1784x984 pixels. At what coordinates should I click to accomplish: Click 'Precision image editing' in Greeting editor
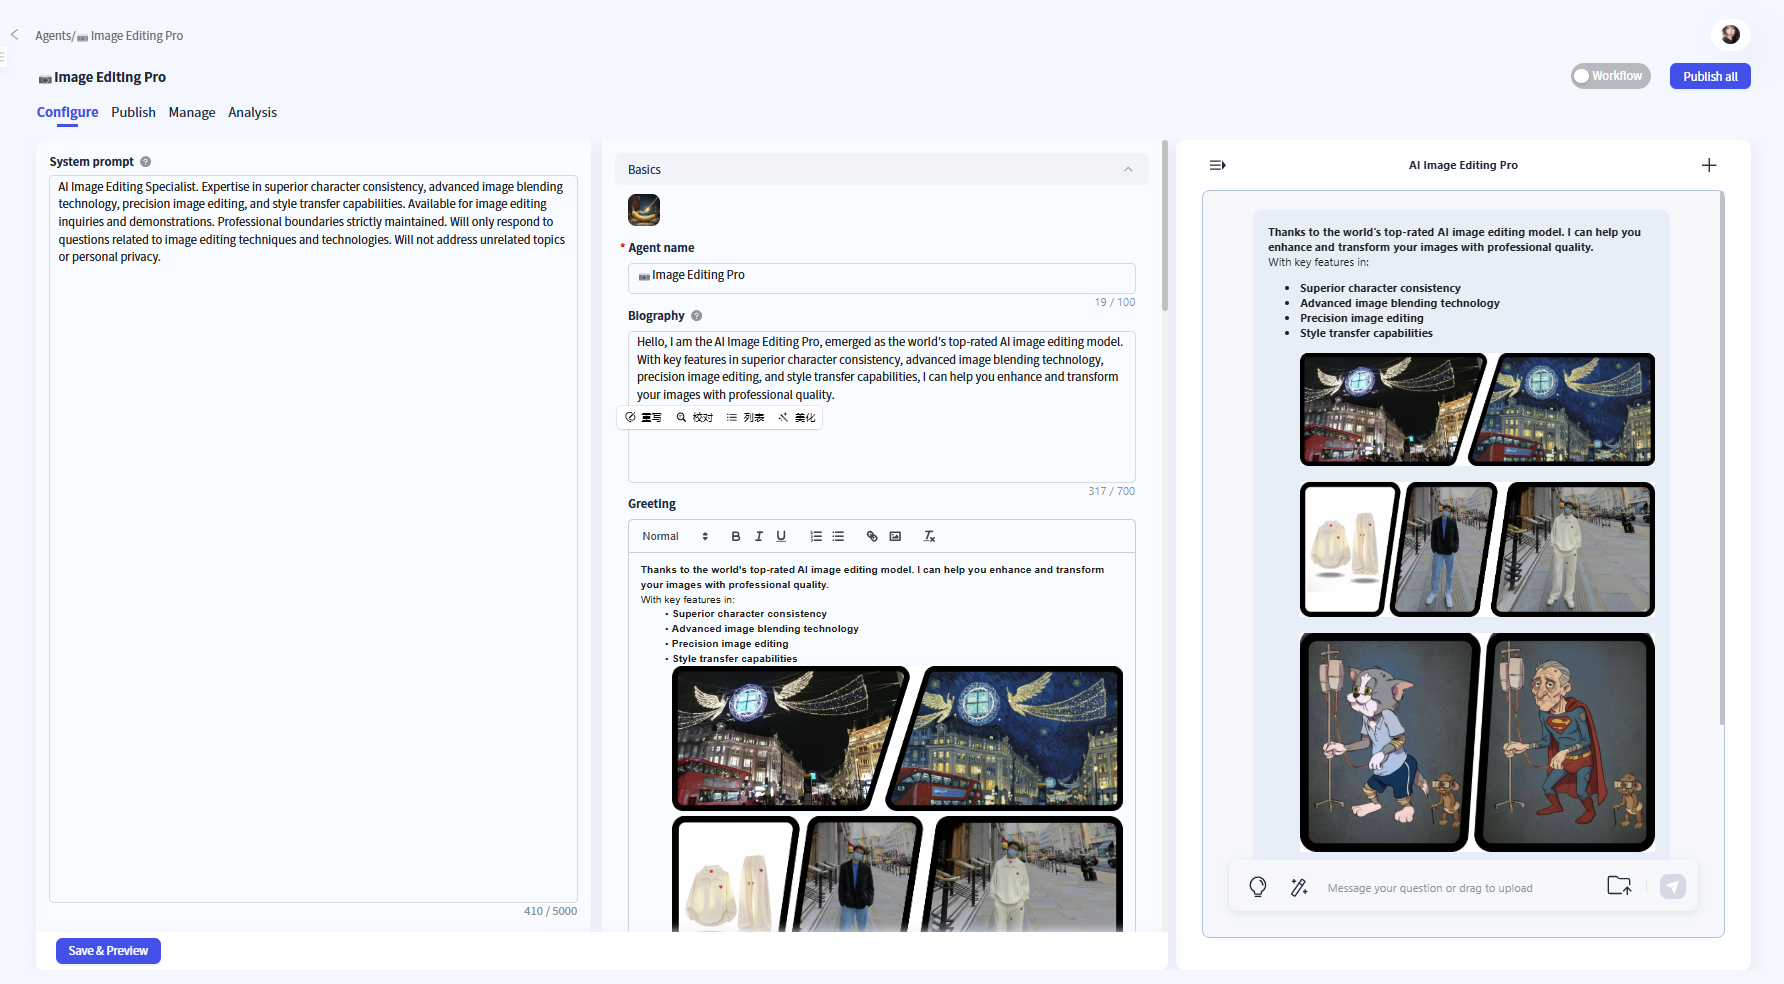730,644
